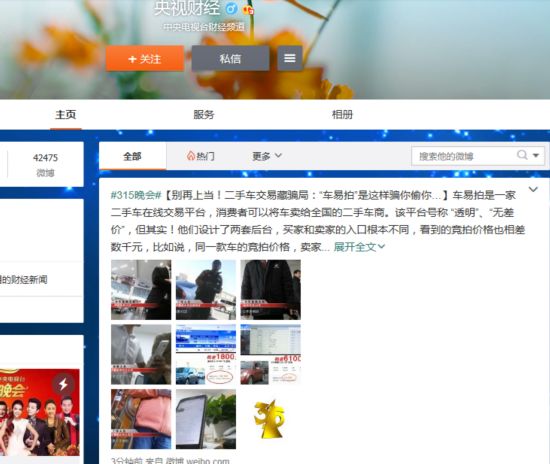Open screenshot thumbnail showing 1800 price
The width and height of the screenshot is (550, 464).
coord(206,354)
